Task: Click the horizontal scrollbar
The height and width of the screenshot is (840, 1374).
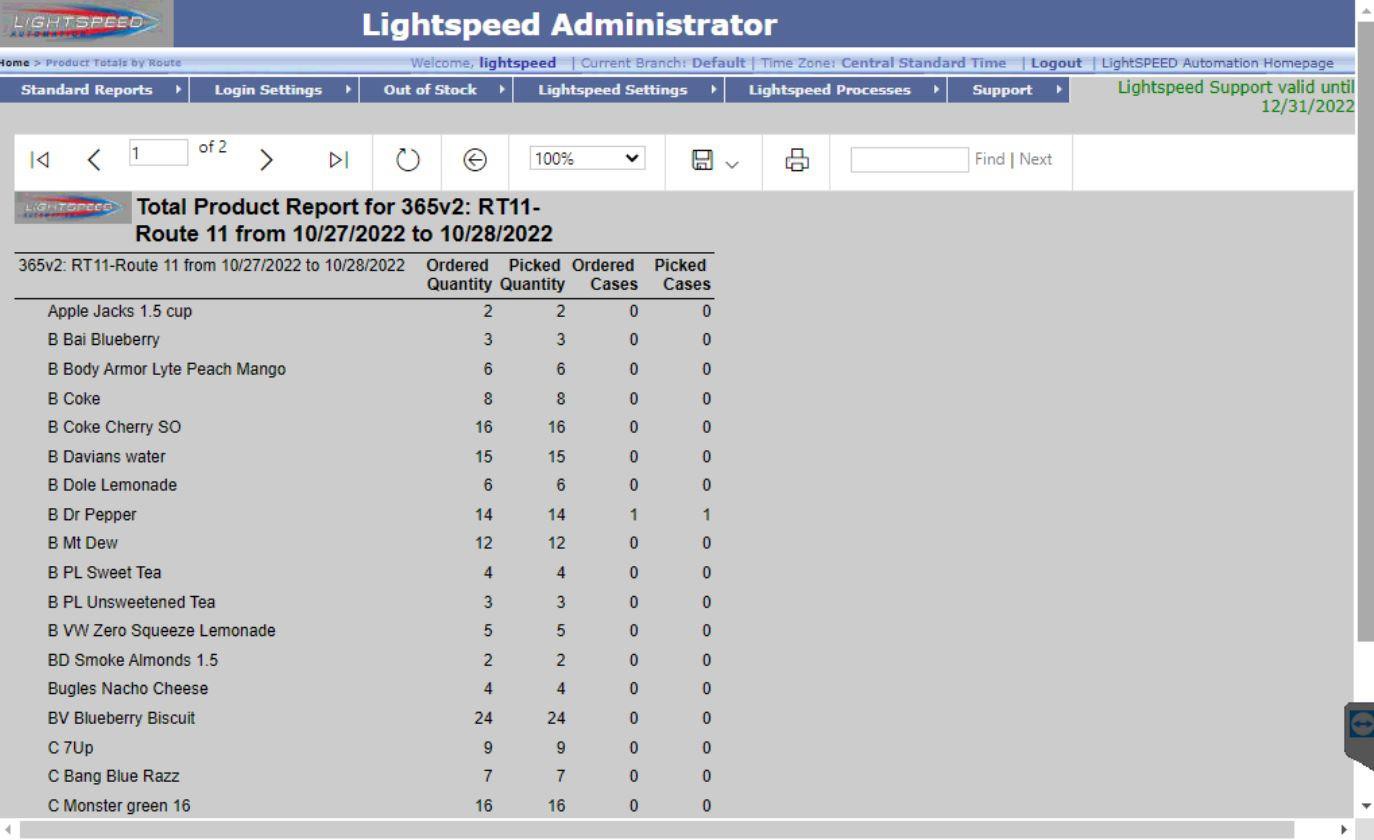Action: 656,830
